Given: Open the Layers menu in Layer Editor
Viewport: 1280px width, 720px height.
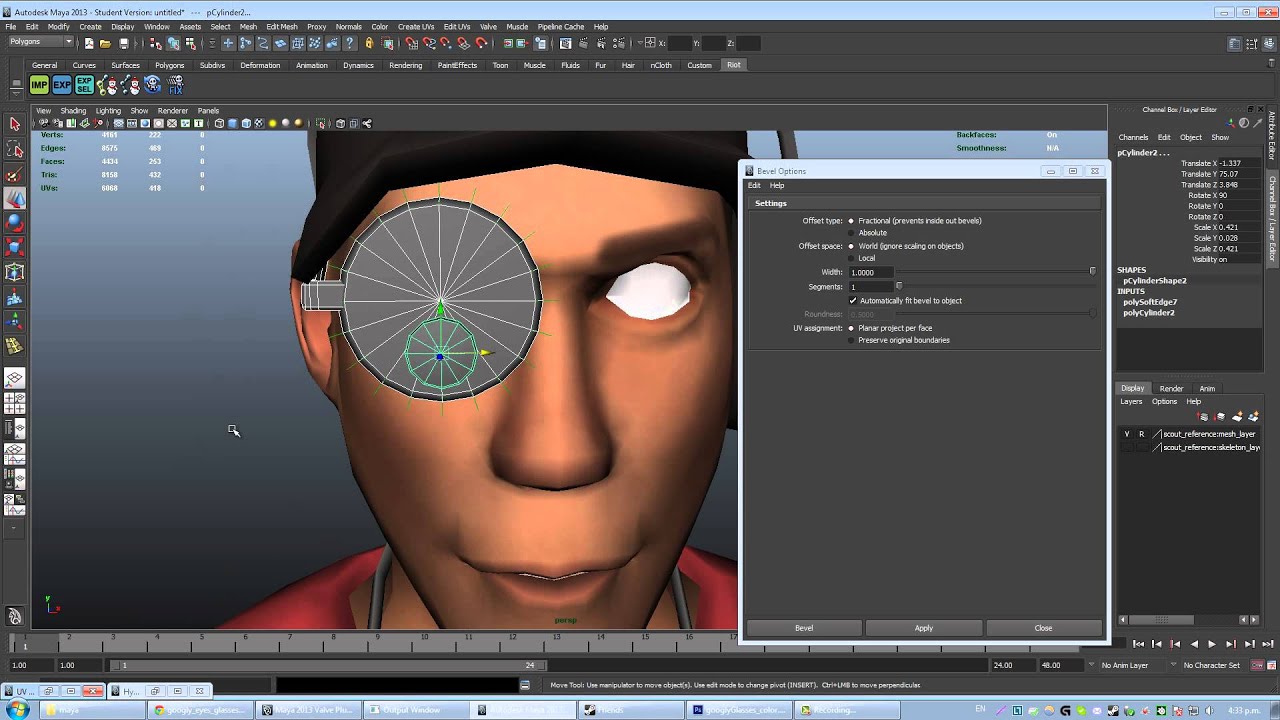Looking at the screenshot, I should click(x=1131, y=402).
